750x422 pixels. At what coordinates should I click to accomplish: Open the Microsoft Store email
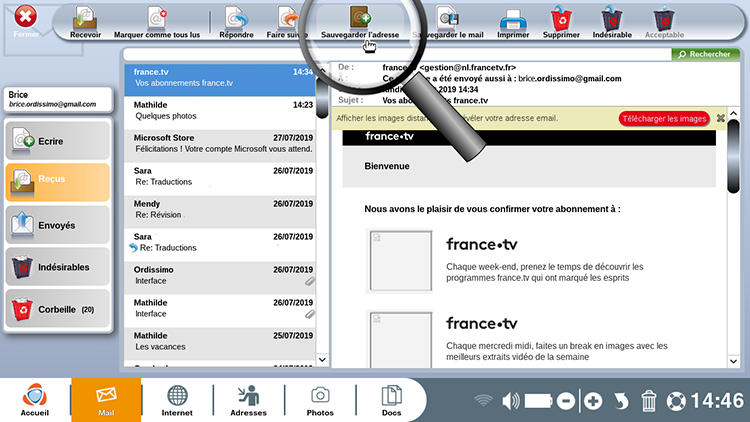click(220, 146)
